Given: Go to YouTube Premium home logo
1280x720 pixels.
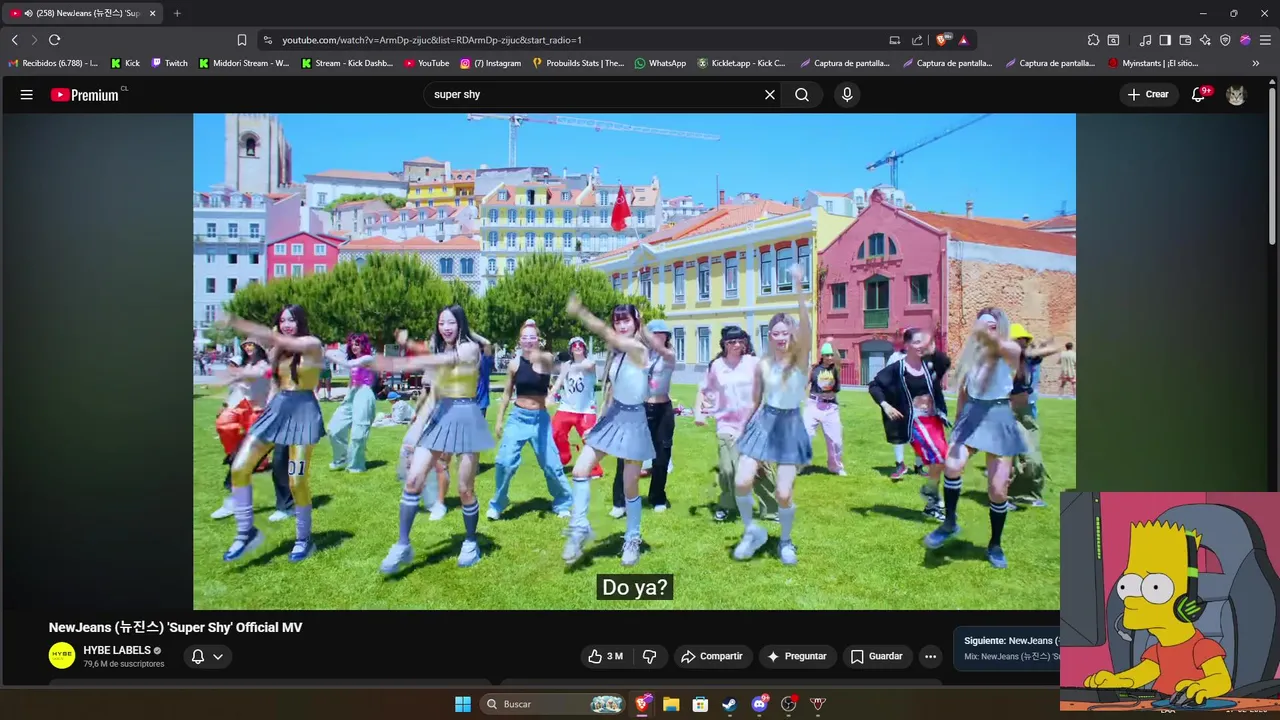Looking at the screenshot, I should point(85,95).
